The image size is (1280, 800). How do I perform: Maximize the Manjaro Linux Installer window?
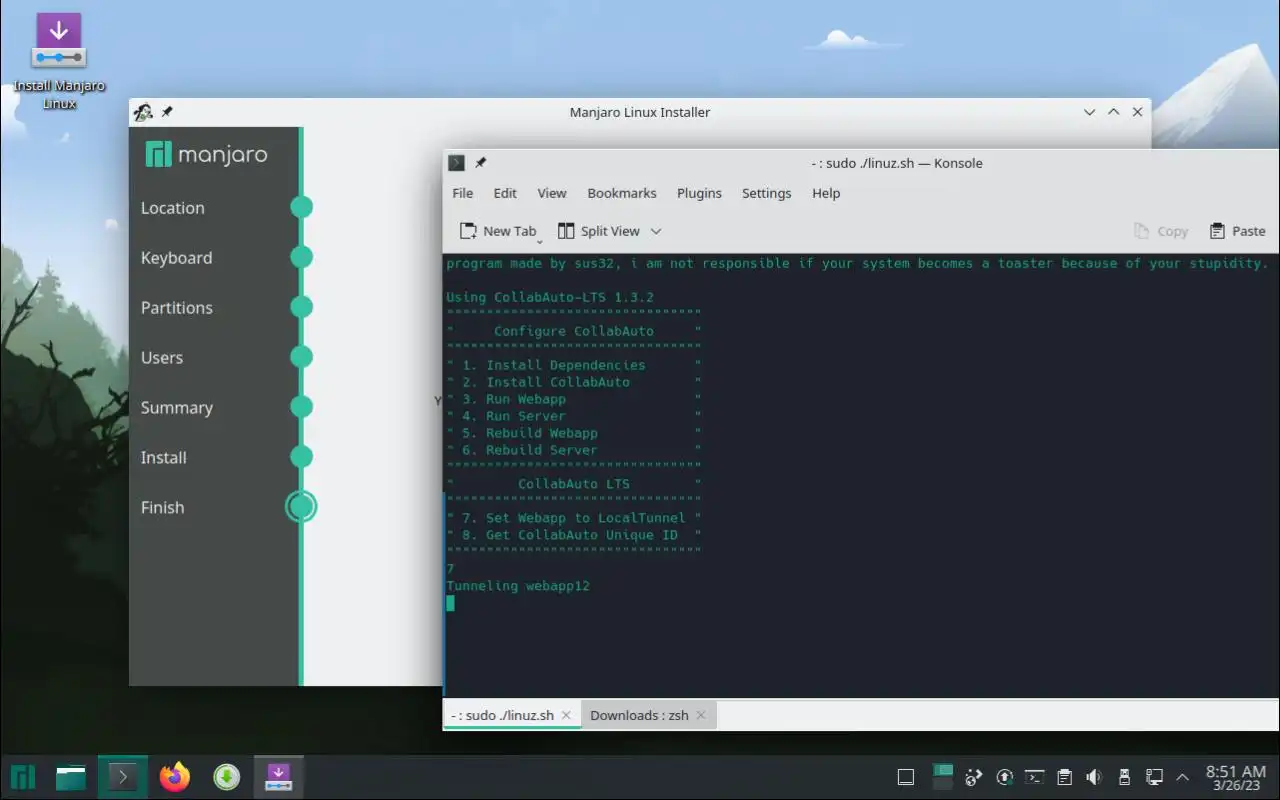pyautogui.click(x=1113, y=112)
